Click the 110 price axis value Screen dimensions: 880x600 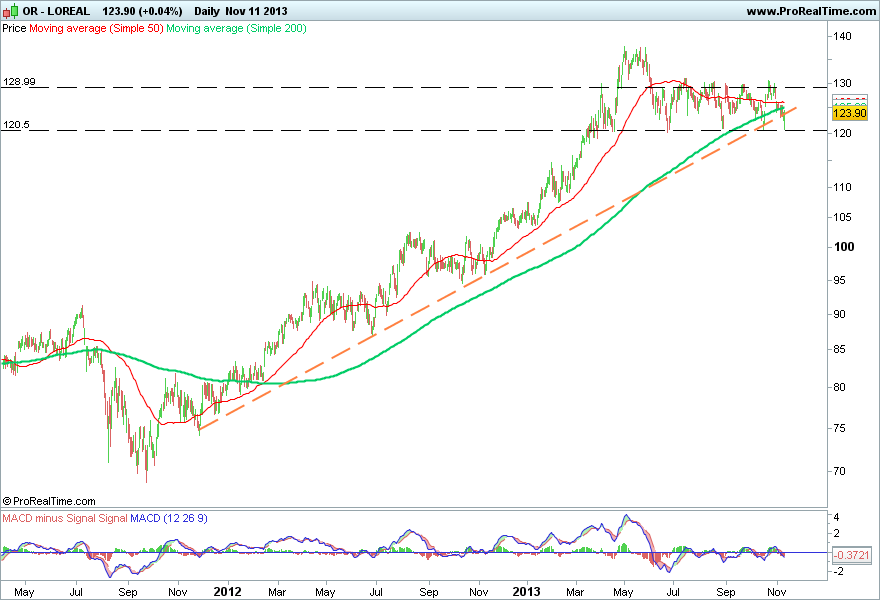[842, 187]
